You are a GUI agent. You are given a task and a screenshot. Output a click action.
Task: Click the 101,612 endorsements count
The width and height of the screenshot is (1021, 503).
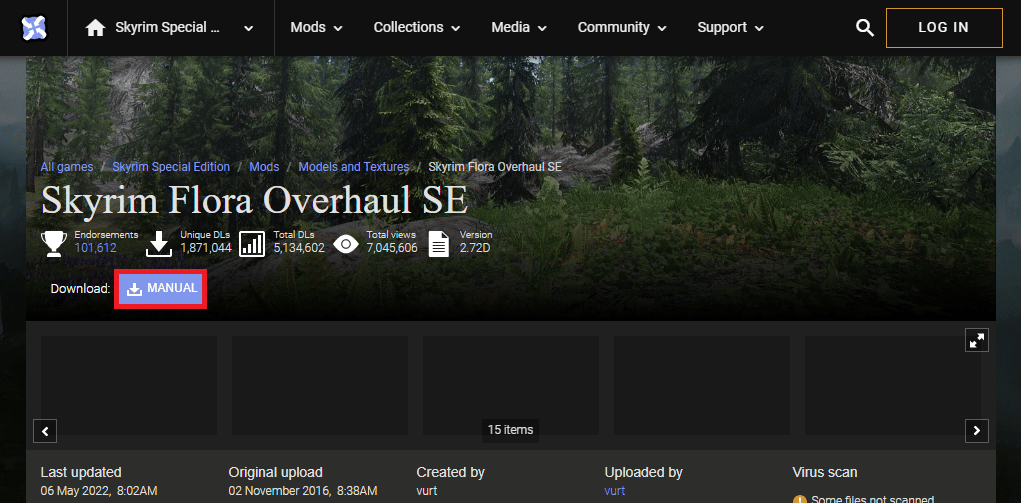tap(96, 248)
